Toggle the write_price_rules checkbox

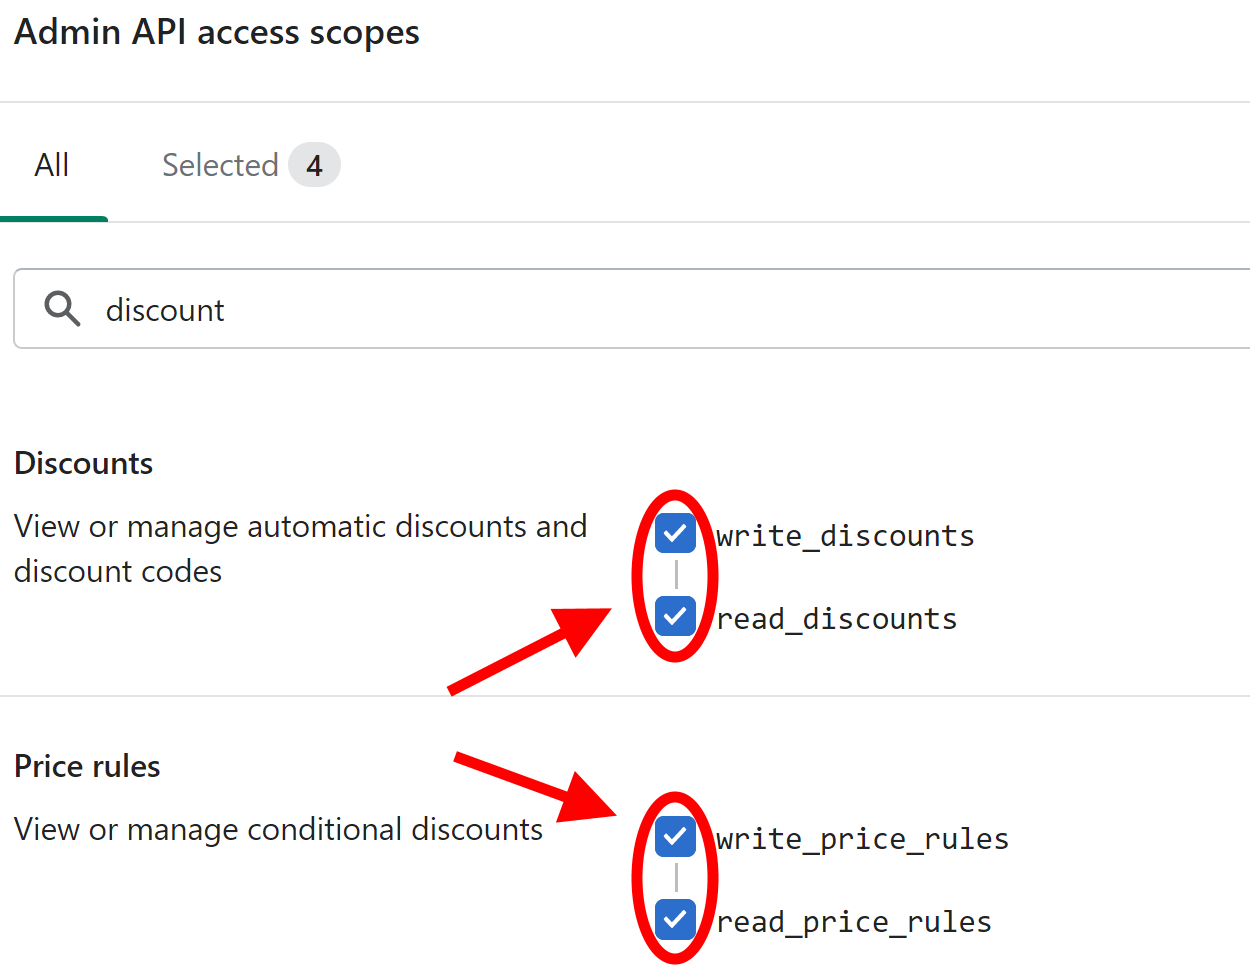(x=675, y=836)
